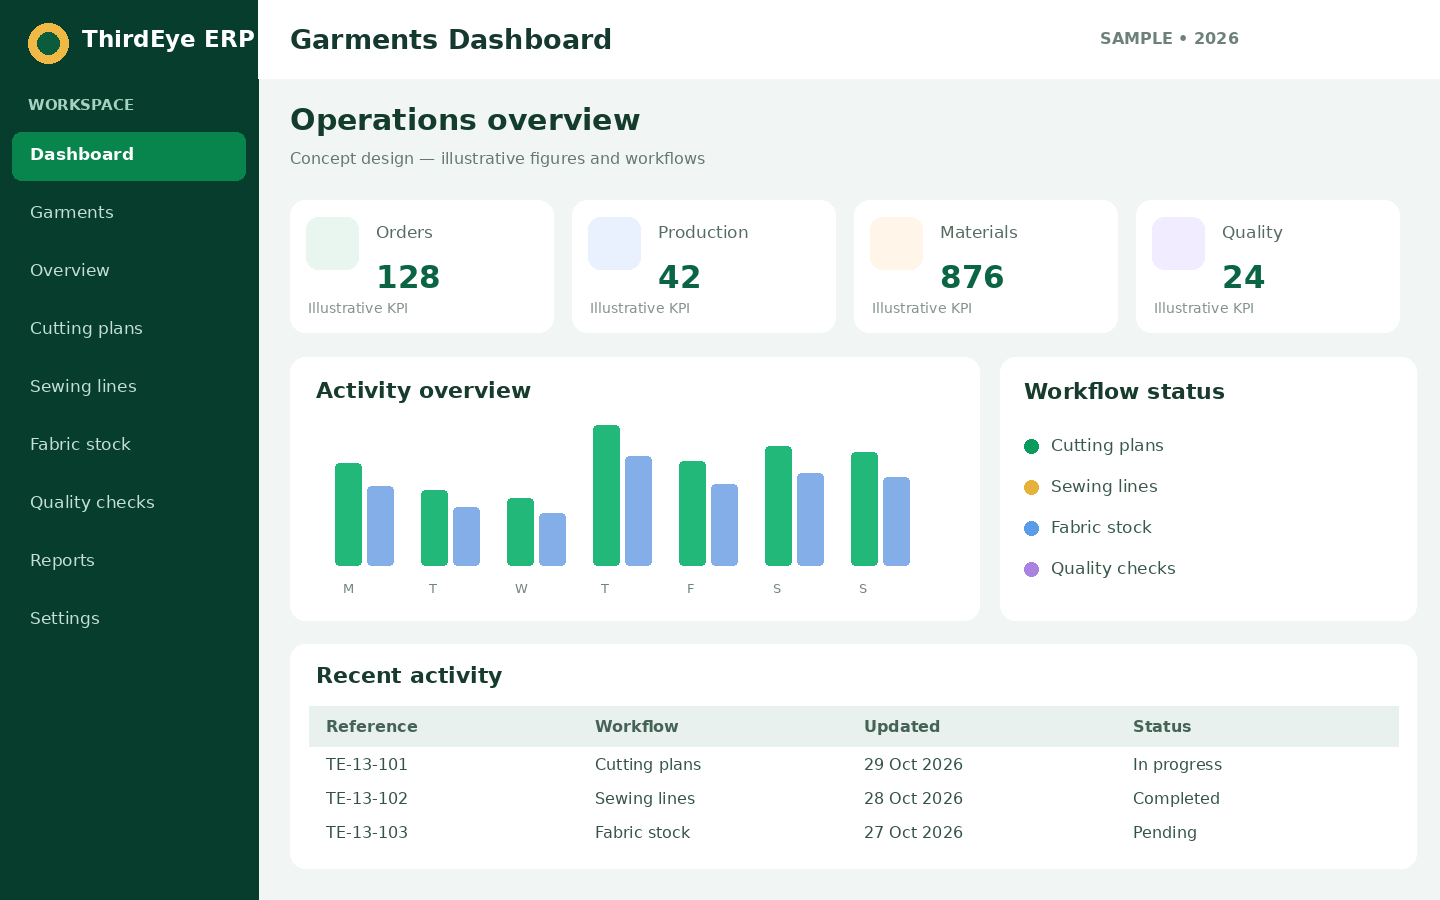Select reference TE-13-103
Screen dimensions: 1440x900
[367, 833]
